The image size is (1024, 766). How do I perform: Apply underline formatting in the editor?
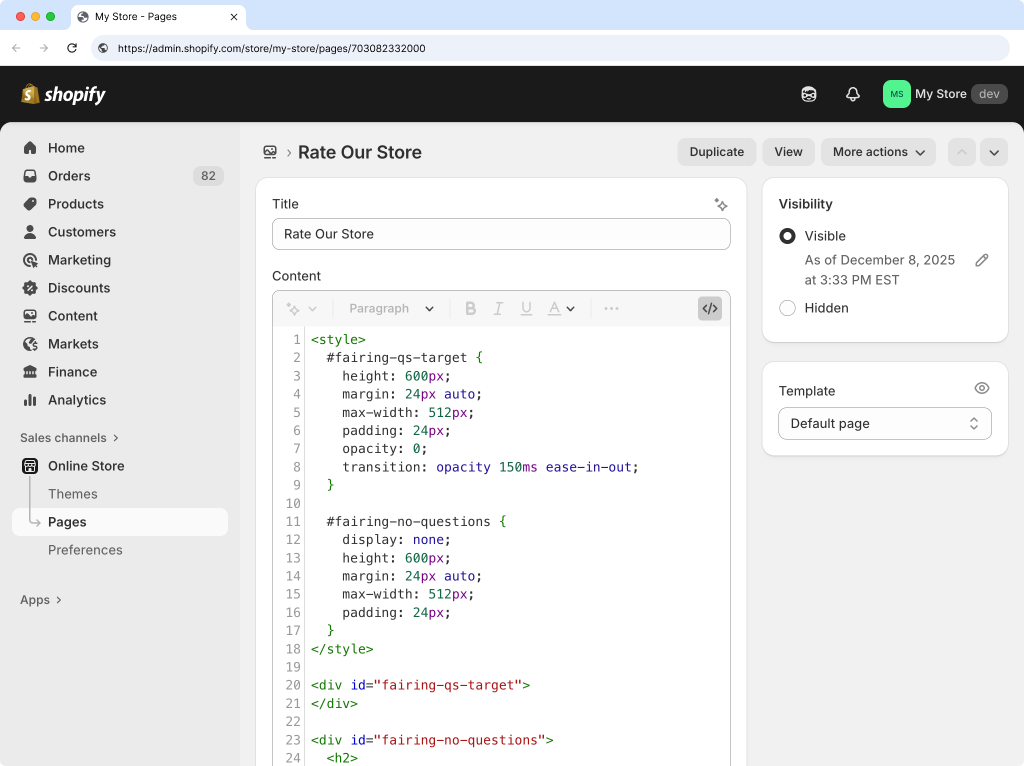[526, 308]
